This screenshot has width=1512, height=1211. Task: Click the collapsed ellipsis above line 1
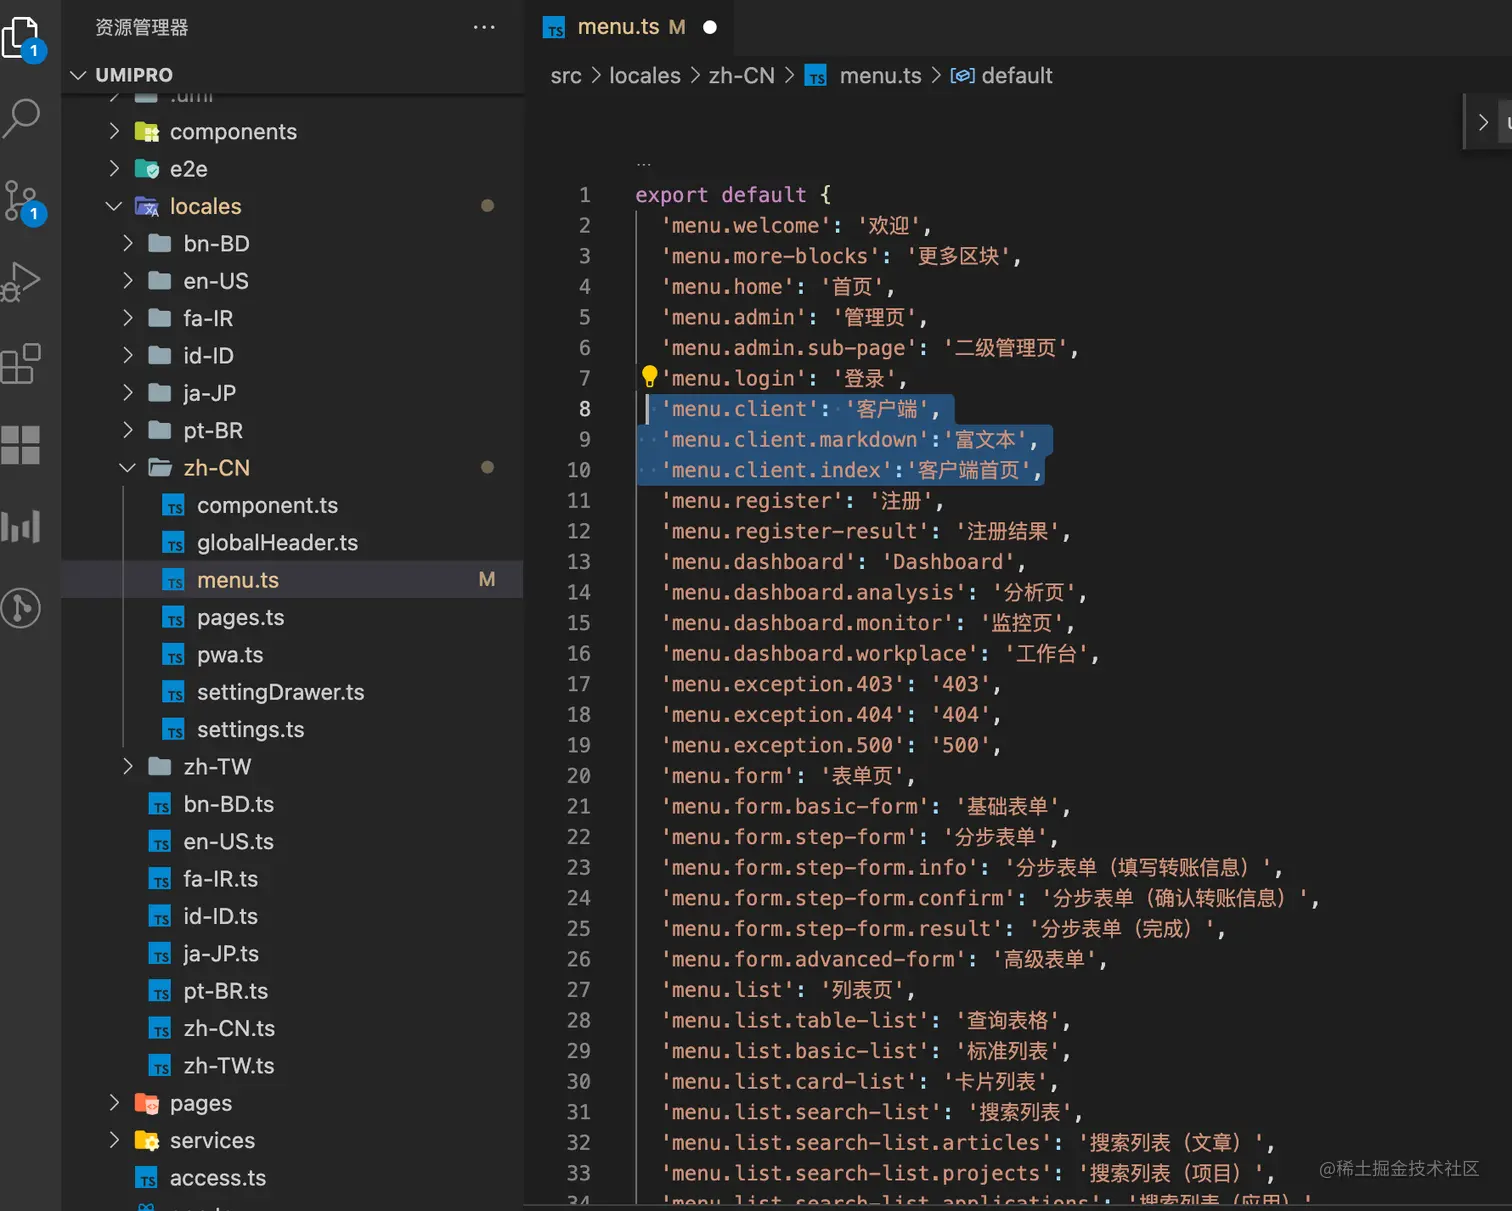click(644, 164)
